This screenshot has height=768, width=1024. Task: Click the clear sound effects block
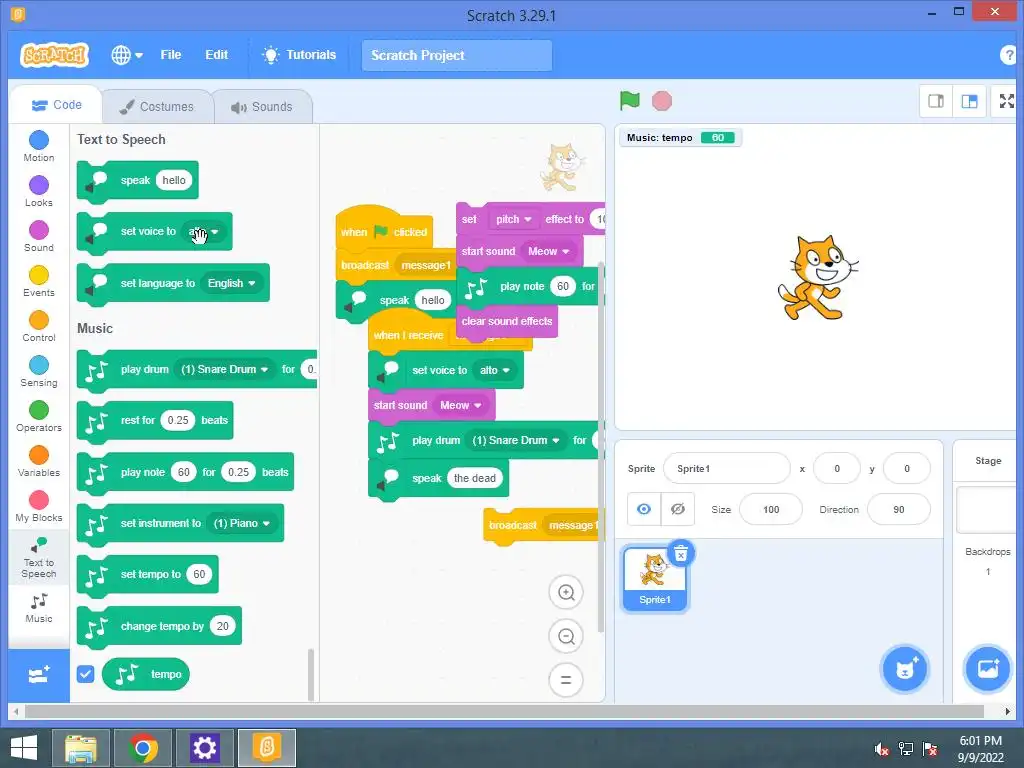pos(507,321)
